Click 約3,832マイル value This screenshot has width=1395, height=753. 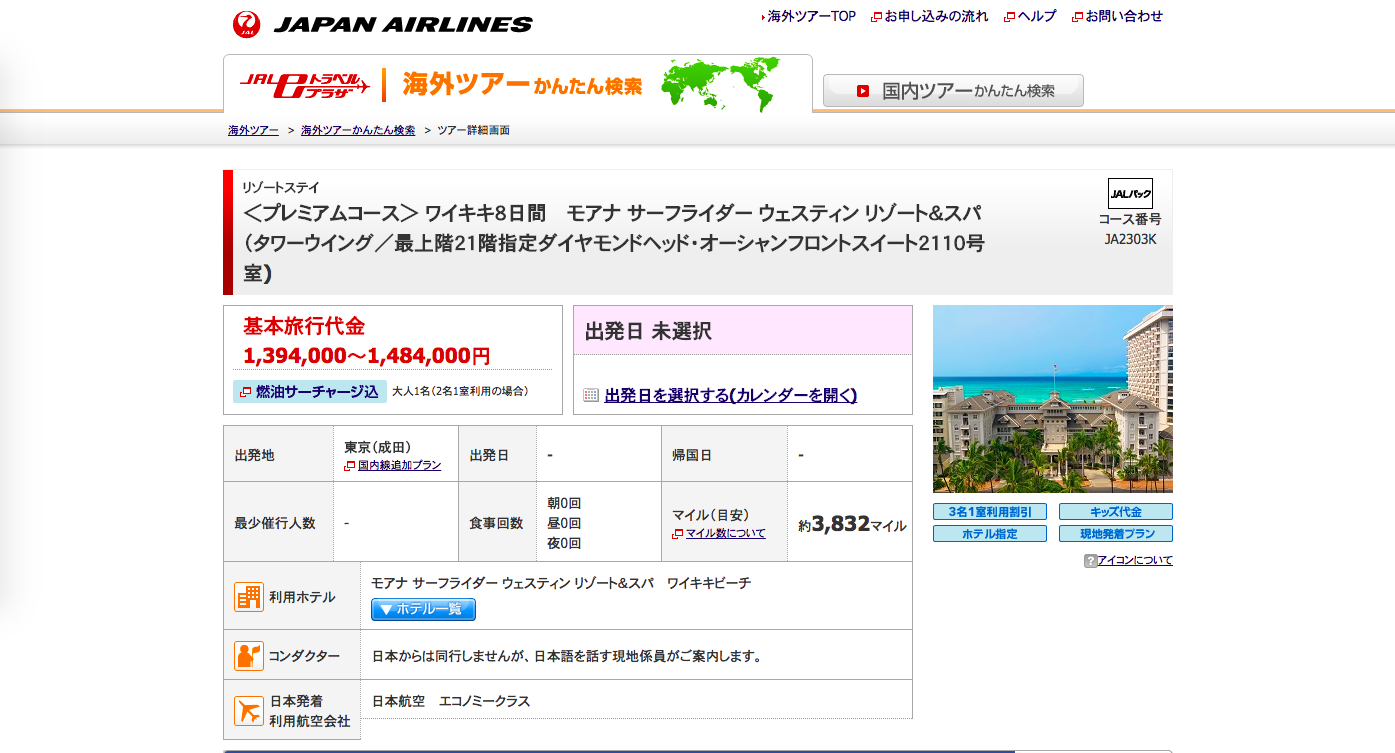tap(852, 524)
